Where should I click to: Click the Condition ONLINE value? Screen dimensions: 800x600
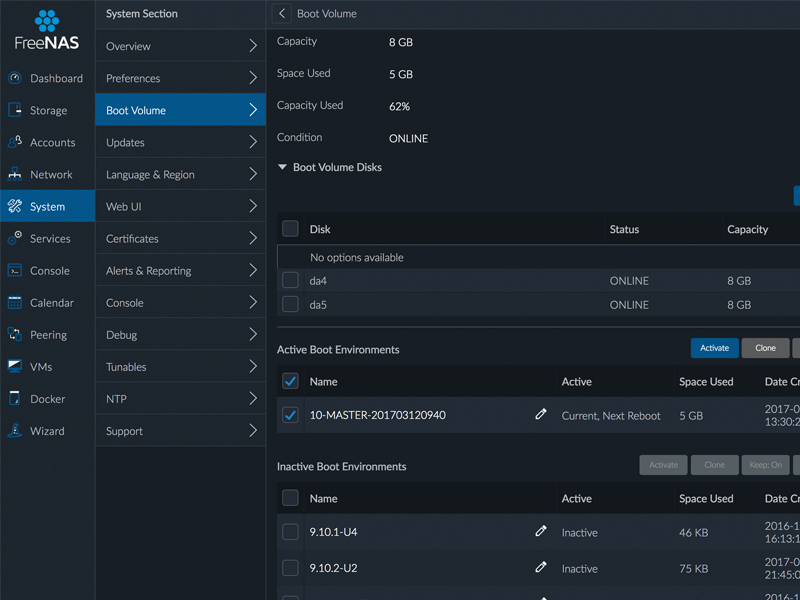tap(408, 138)
